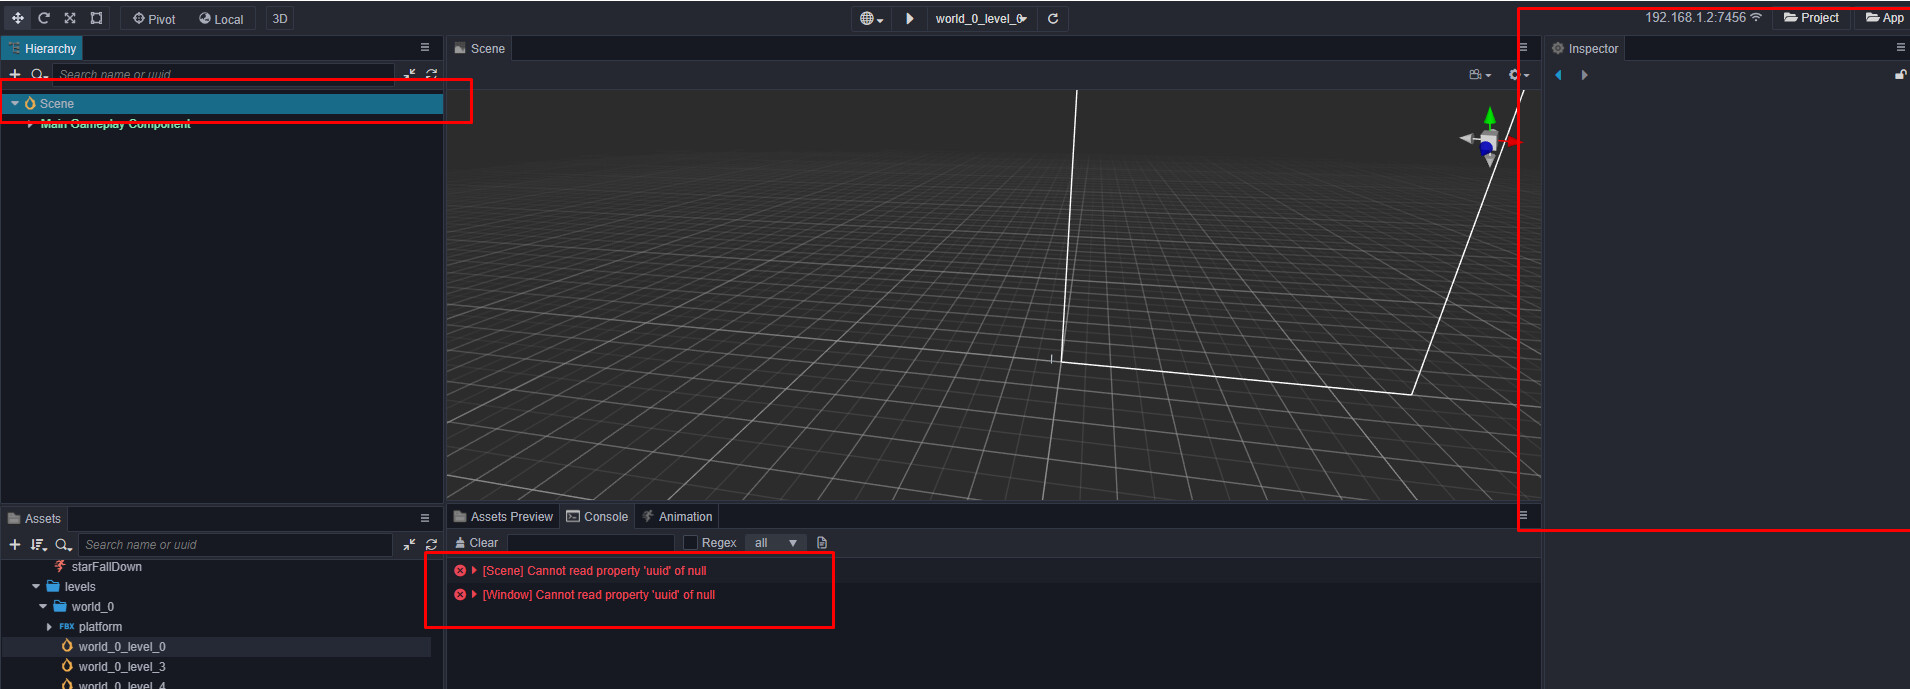Select the Rect transform tool
The width and height of the screenshot is (1910, 689).
point(96,18)
